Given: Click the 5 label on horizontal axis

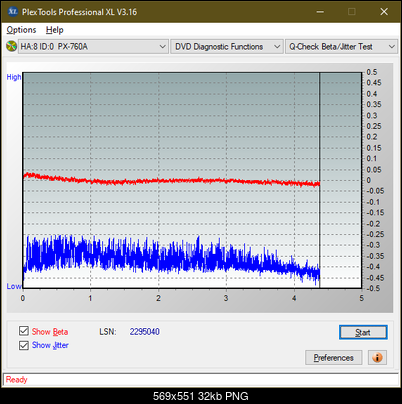Looking at the screenshot, I should coord(362,298).
